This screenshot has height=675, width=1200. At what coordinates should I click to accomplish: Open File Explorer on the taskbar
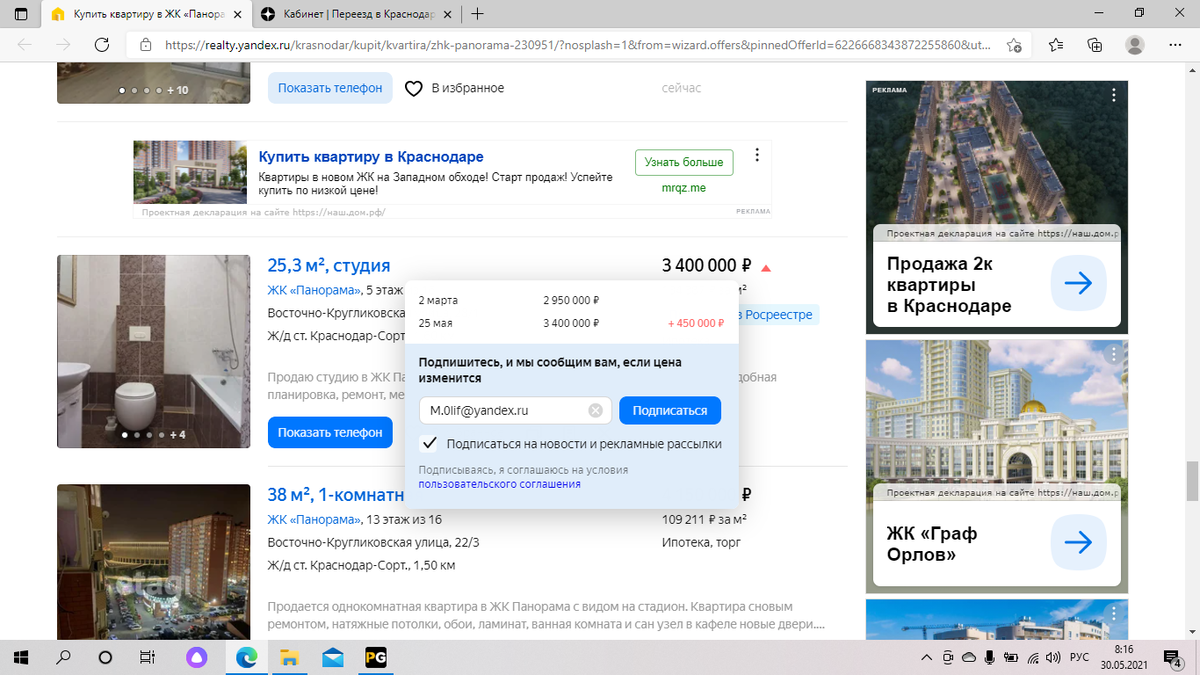coord(289,657)
